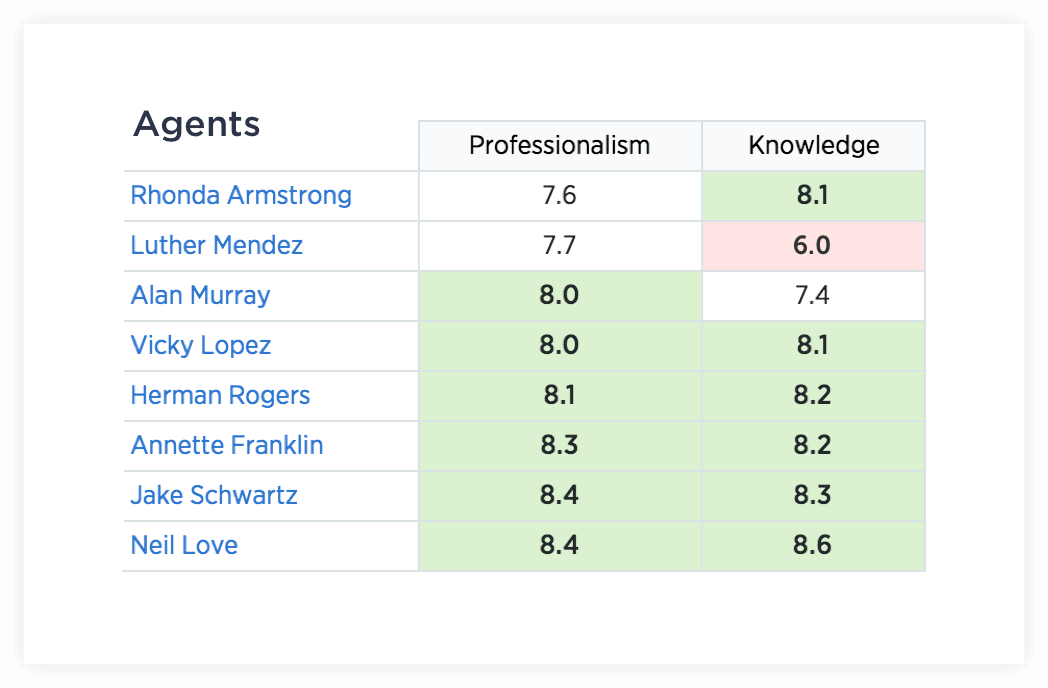
Task: Select Herman Rogers' 8.1 Professionalism cell
Action: coord(559,395)
